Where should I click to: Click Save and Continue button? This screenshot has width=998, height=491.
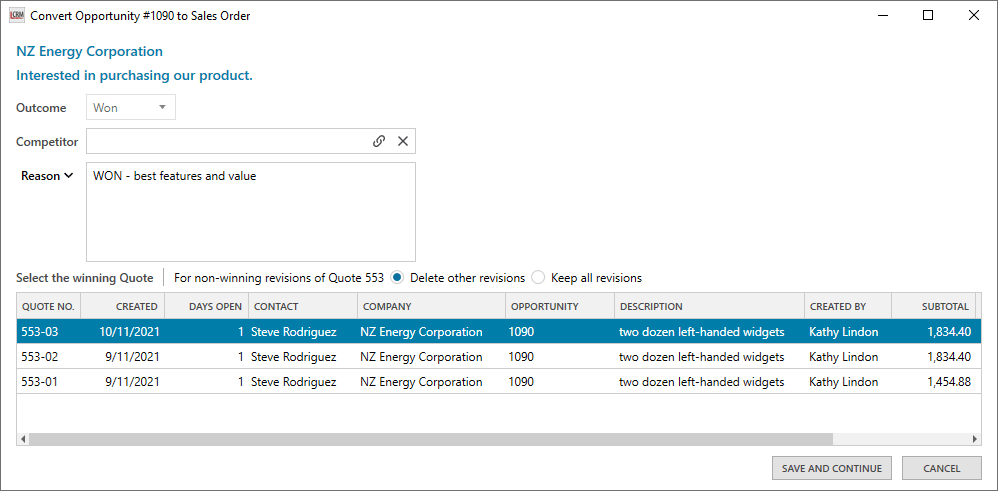tap(832, 468)
